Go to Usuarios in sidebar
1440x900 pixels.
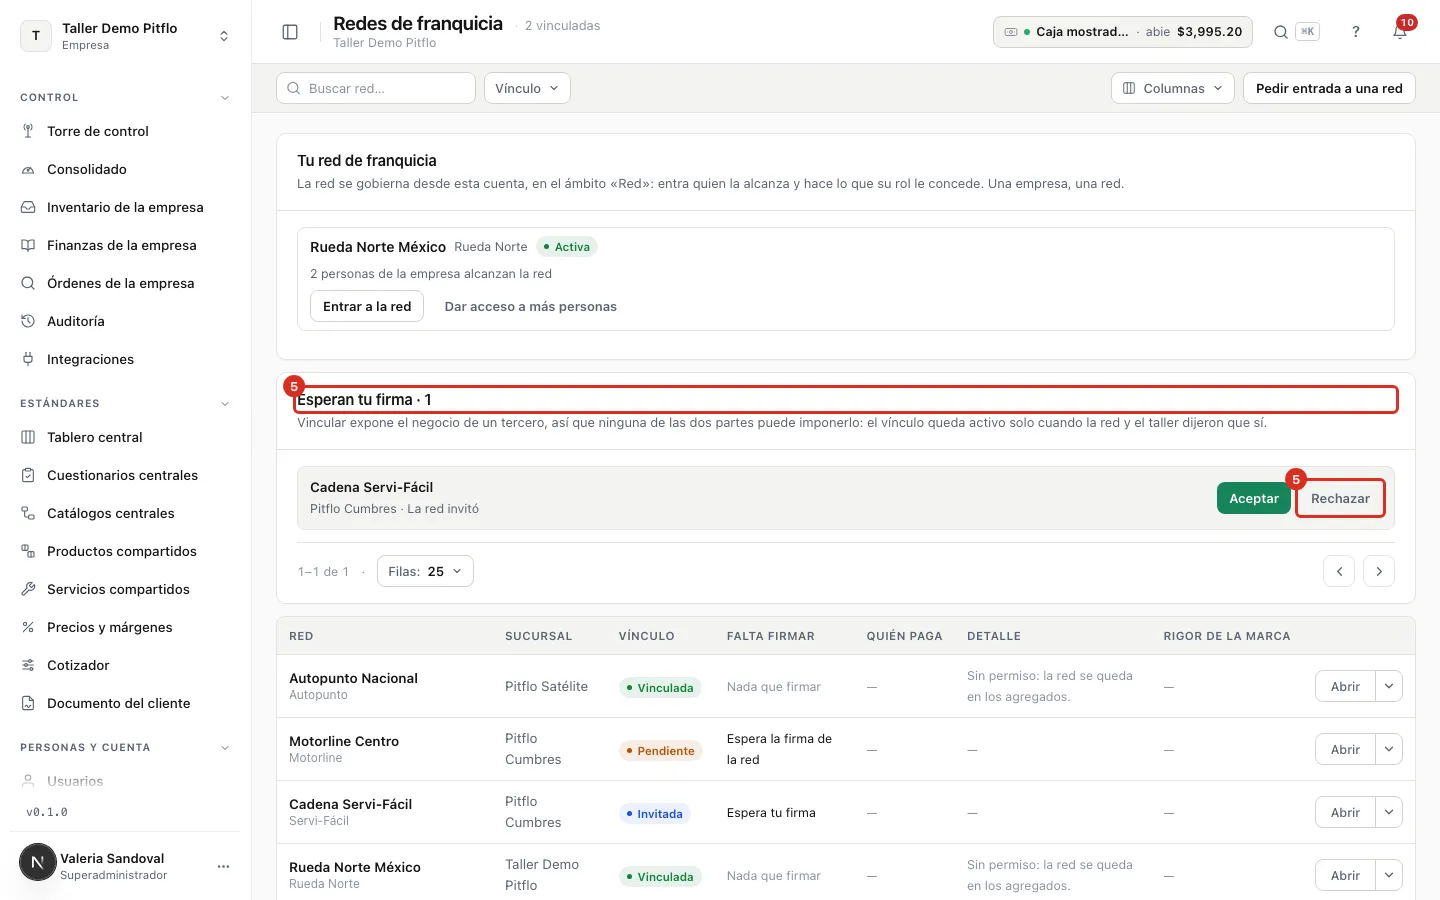(125, 781)
